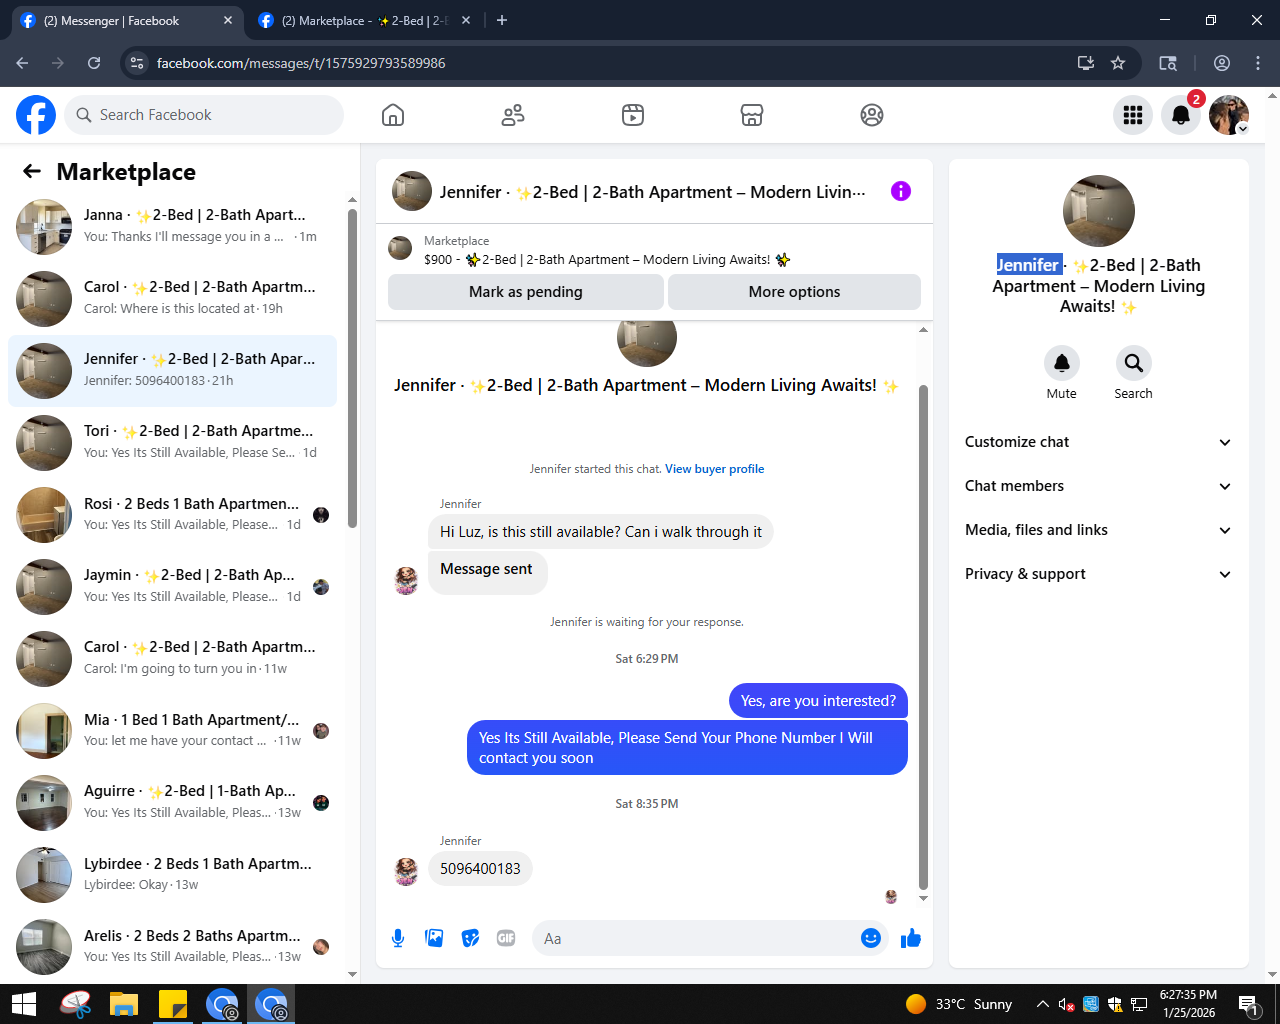Open conversation information icon
1280x1024 pixels.
point(901,191)
